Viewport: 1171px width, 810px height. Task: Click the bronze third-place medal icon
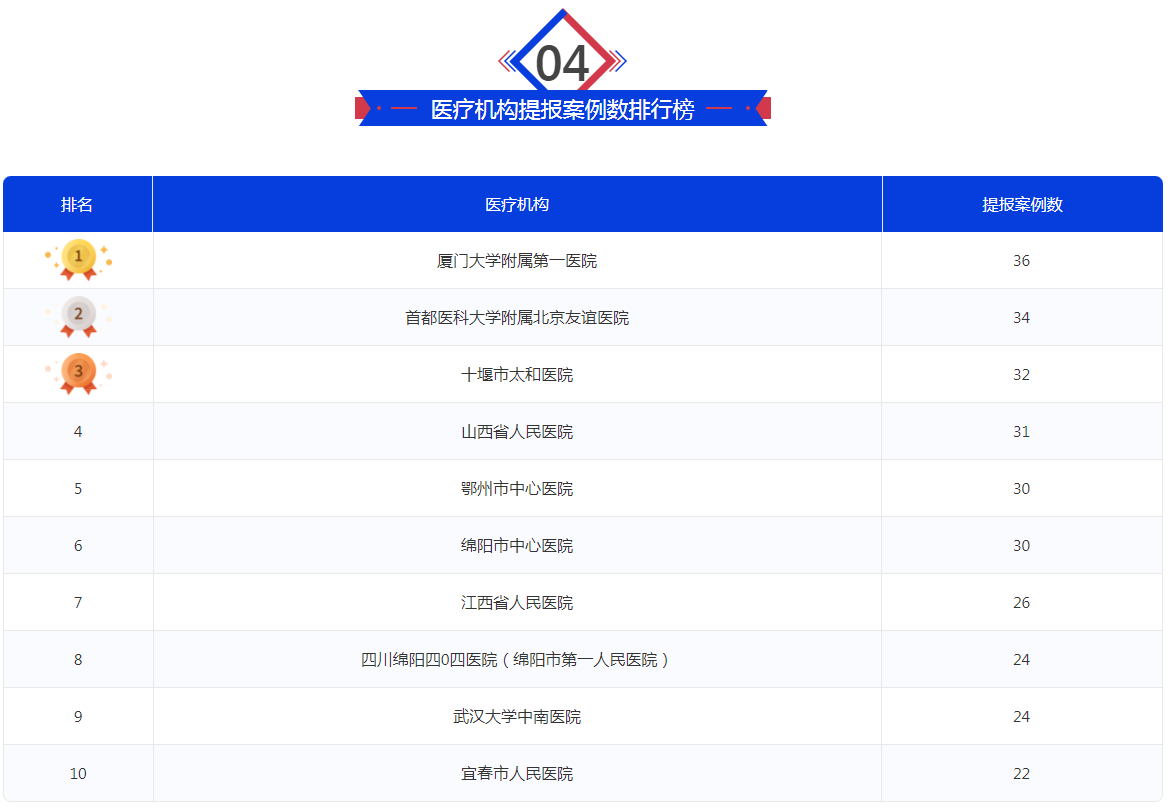[78, 373]
